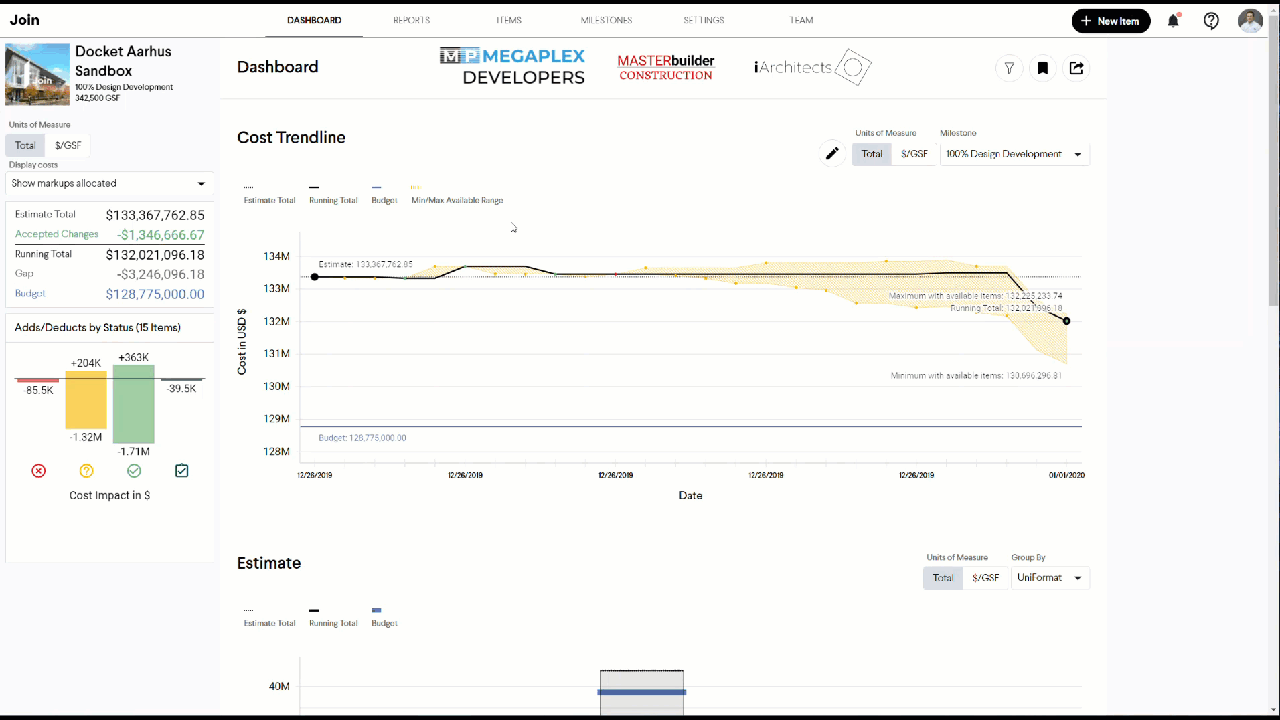Open the 100% Design Development milestone dropdown
The width and height of the screenshot is (1280, 720).
coord(1015,154)
